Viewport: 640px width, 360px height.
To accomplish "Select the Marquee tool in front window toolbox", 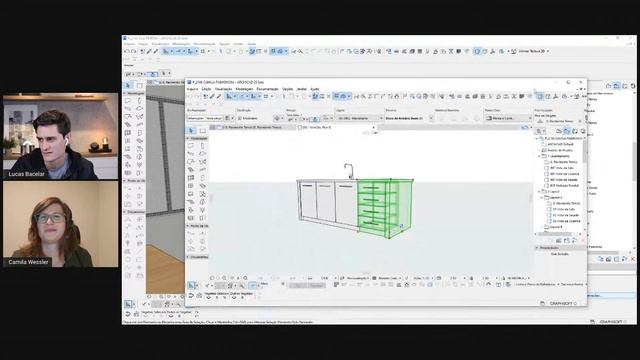I will point(203,131).
